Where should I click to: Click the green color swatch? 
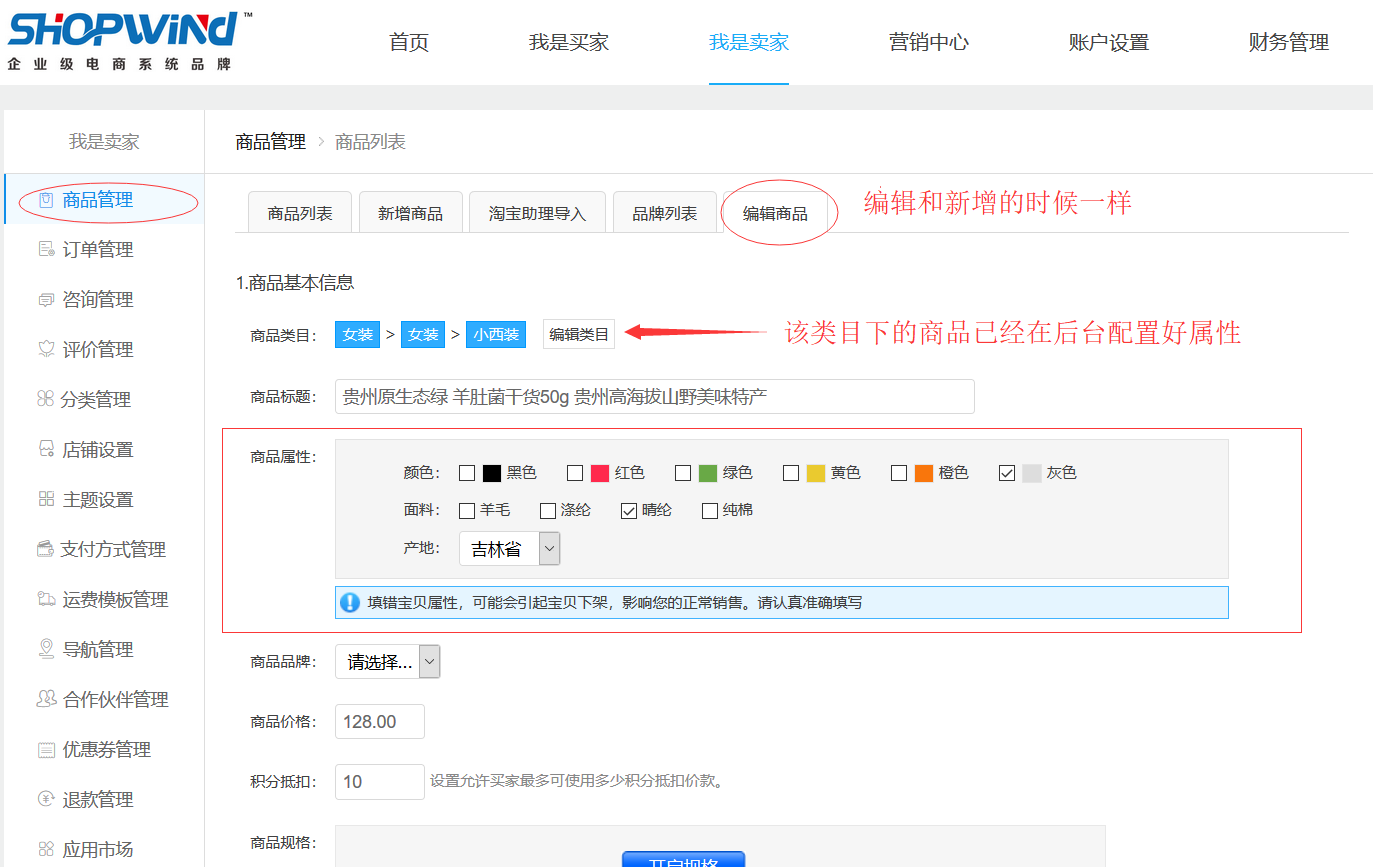click(x=708, y=473)
